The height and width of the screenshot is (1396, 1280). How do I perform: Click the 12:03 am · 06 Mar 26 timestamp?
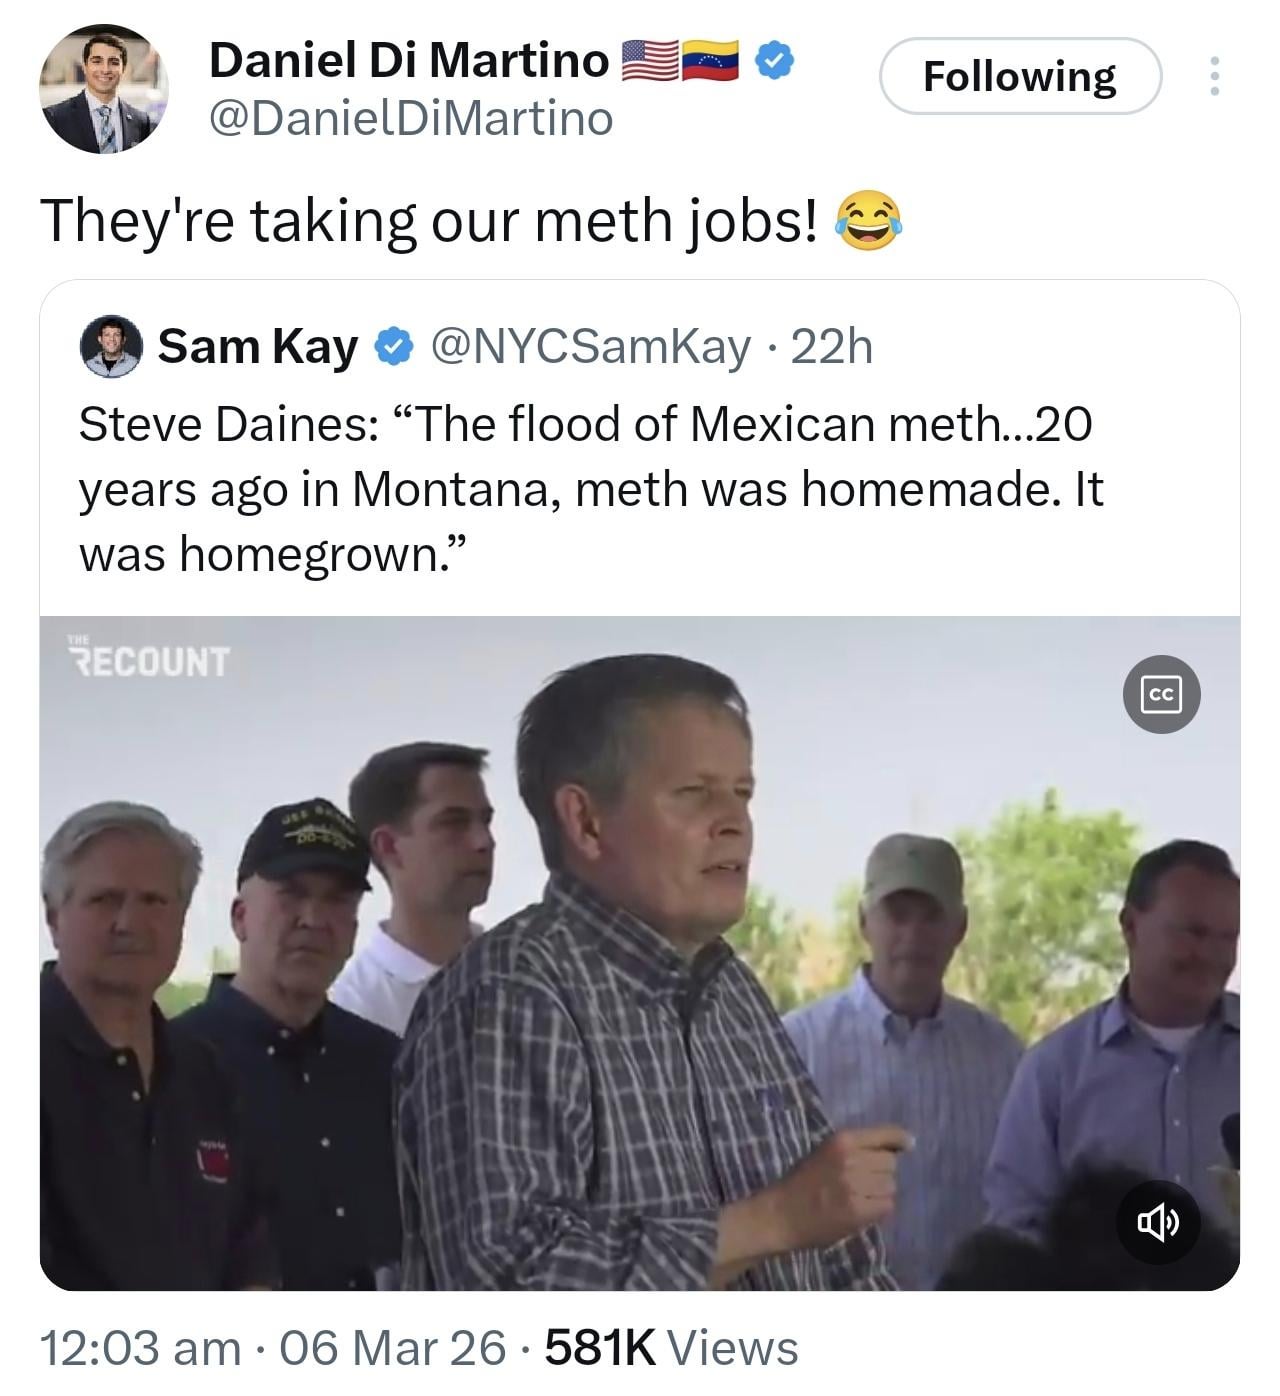[272, 1348]
